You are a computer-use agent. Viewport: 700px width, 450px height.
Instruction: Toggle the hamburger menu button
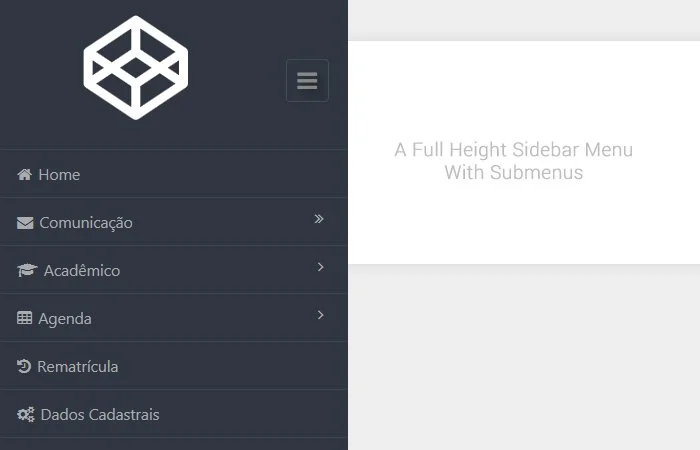307,81
